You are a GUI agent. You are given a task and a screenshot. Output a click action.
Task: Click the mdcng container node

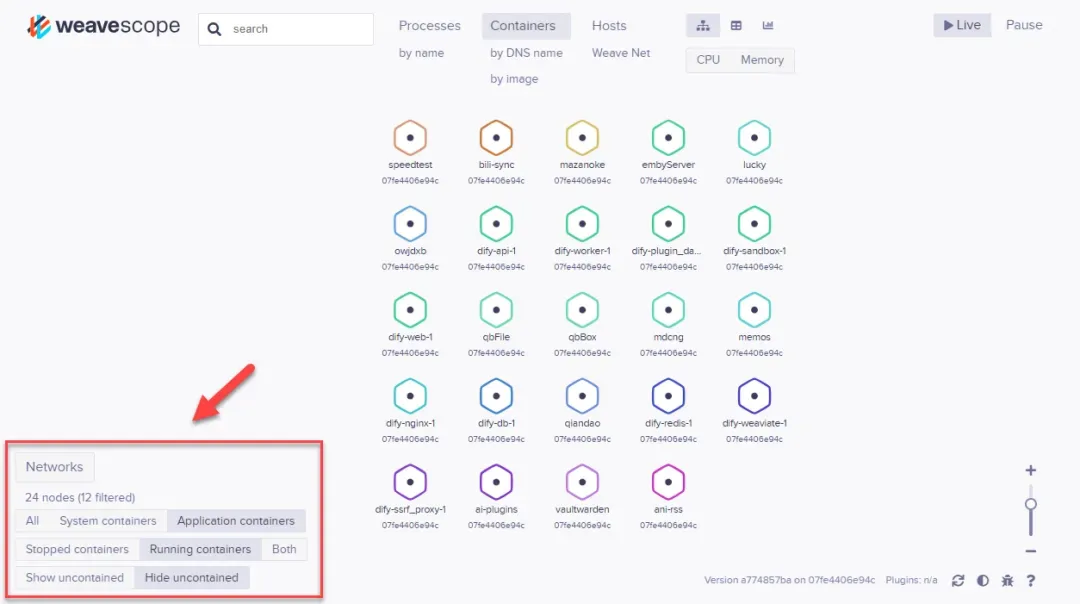(x=668, y=310)
